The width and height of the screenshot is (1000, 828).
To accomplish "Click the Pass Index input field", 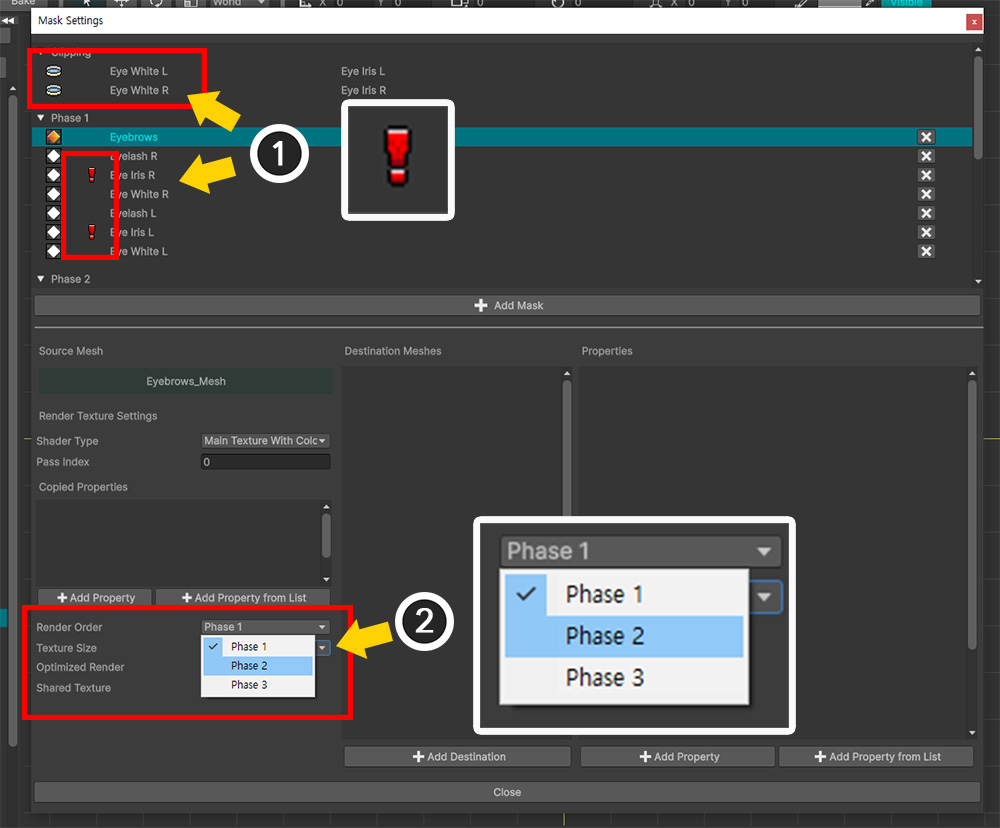I will pyautogui.click(x=265, y=462).
